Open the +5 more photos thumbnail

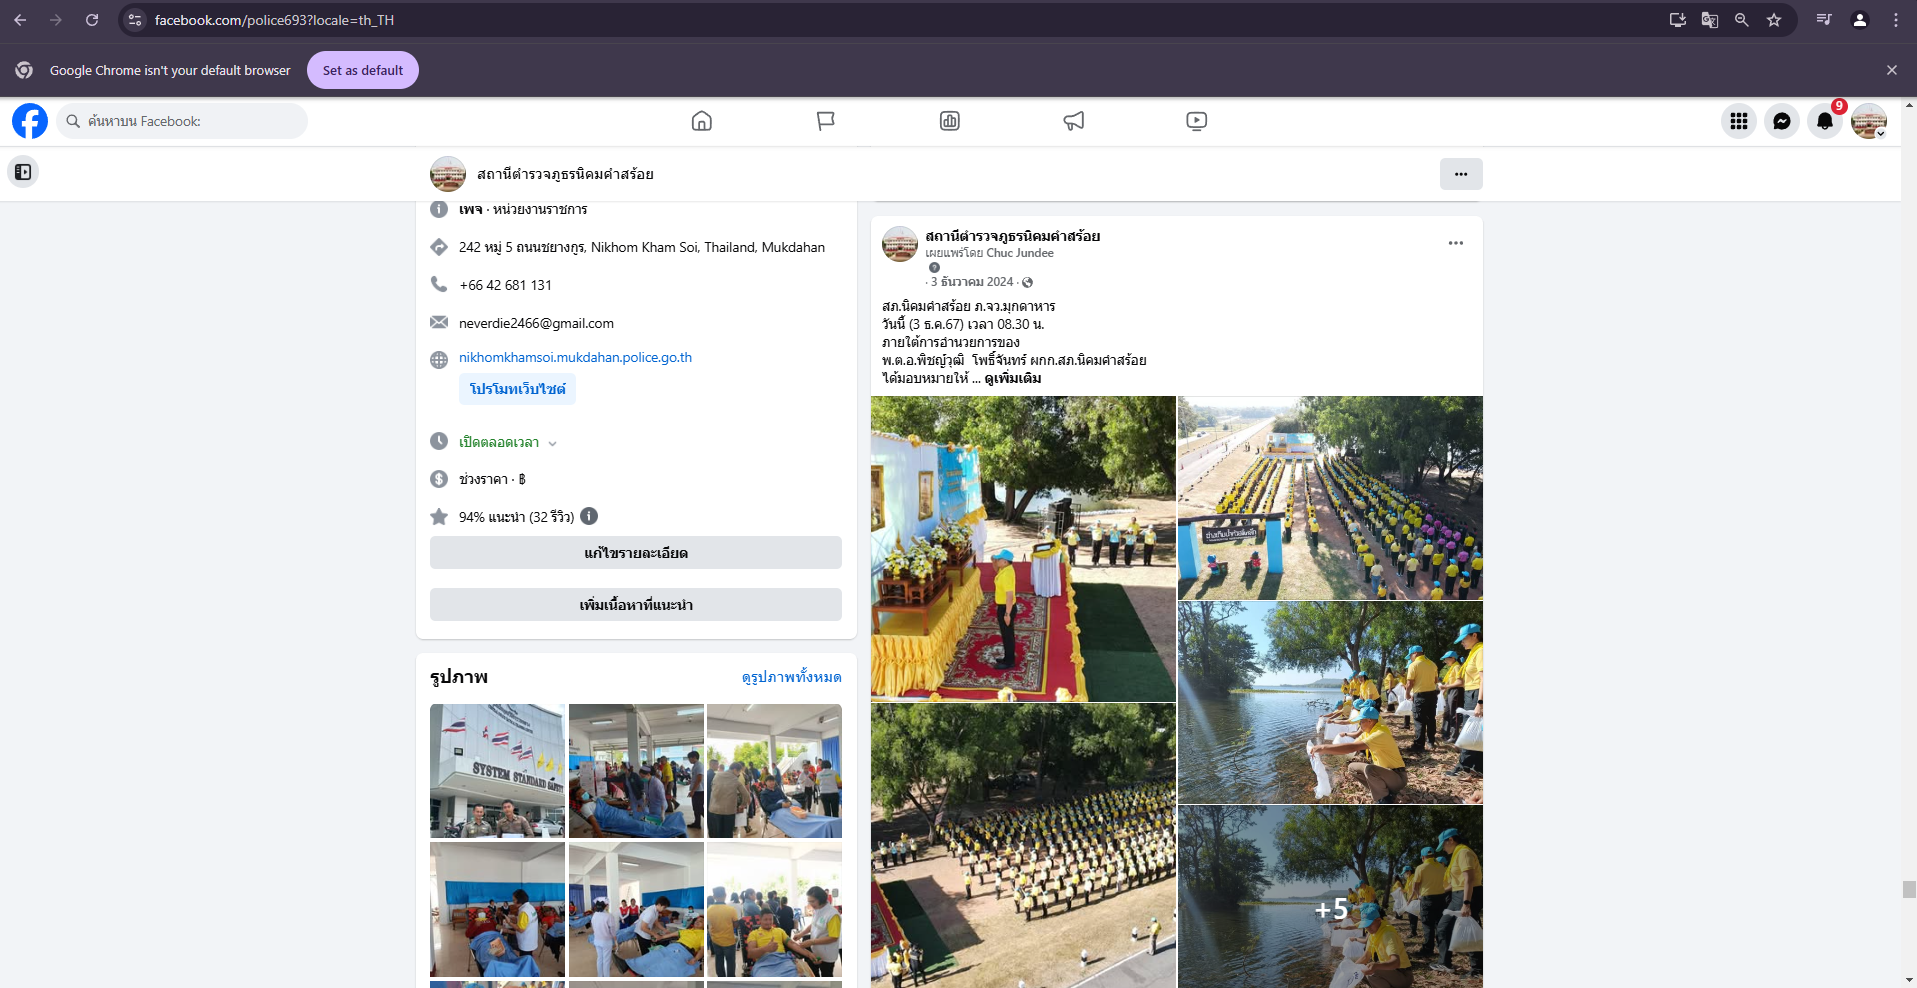pos(1330,897)
